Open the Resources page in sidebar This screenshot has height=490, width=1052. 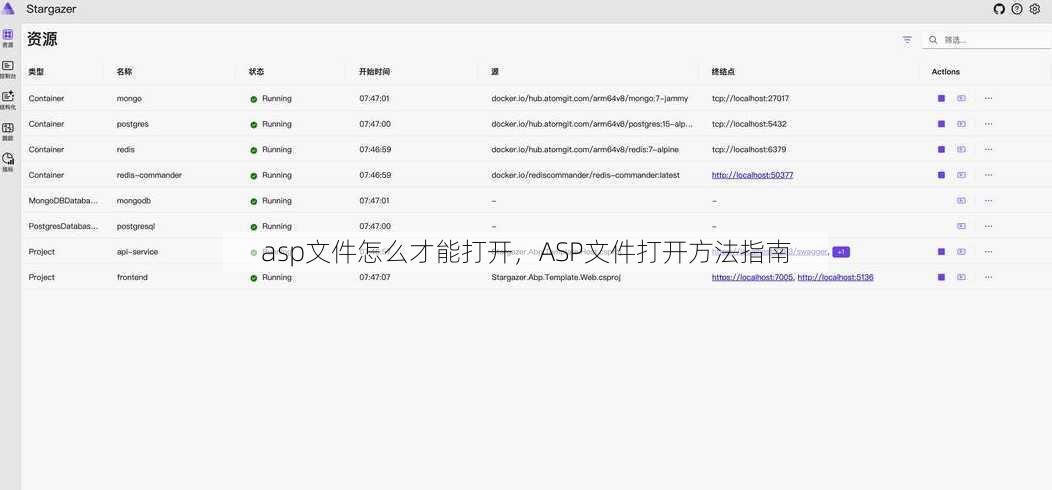(x=8, y=38)
